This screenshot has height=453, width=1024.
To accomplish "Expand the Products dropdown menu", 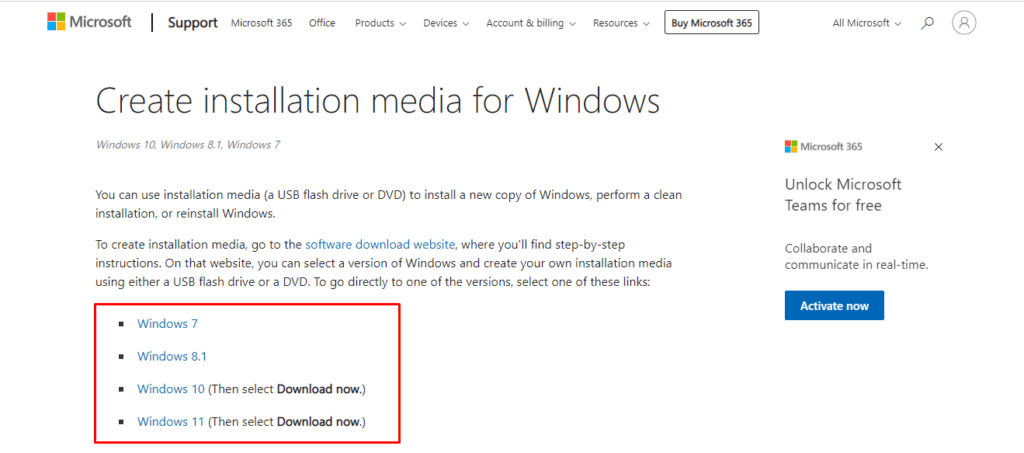I will 380,23.
